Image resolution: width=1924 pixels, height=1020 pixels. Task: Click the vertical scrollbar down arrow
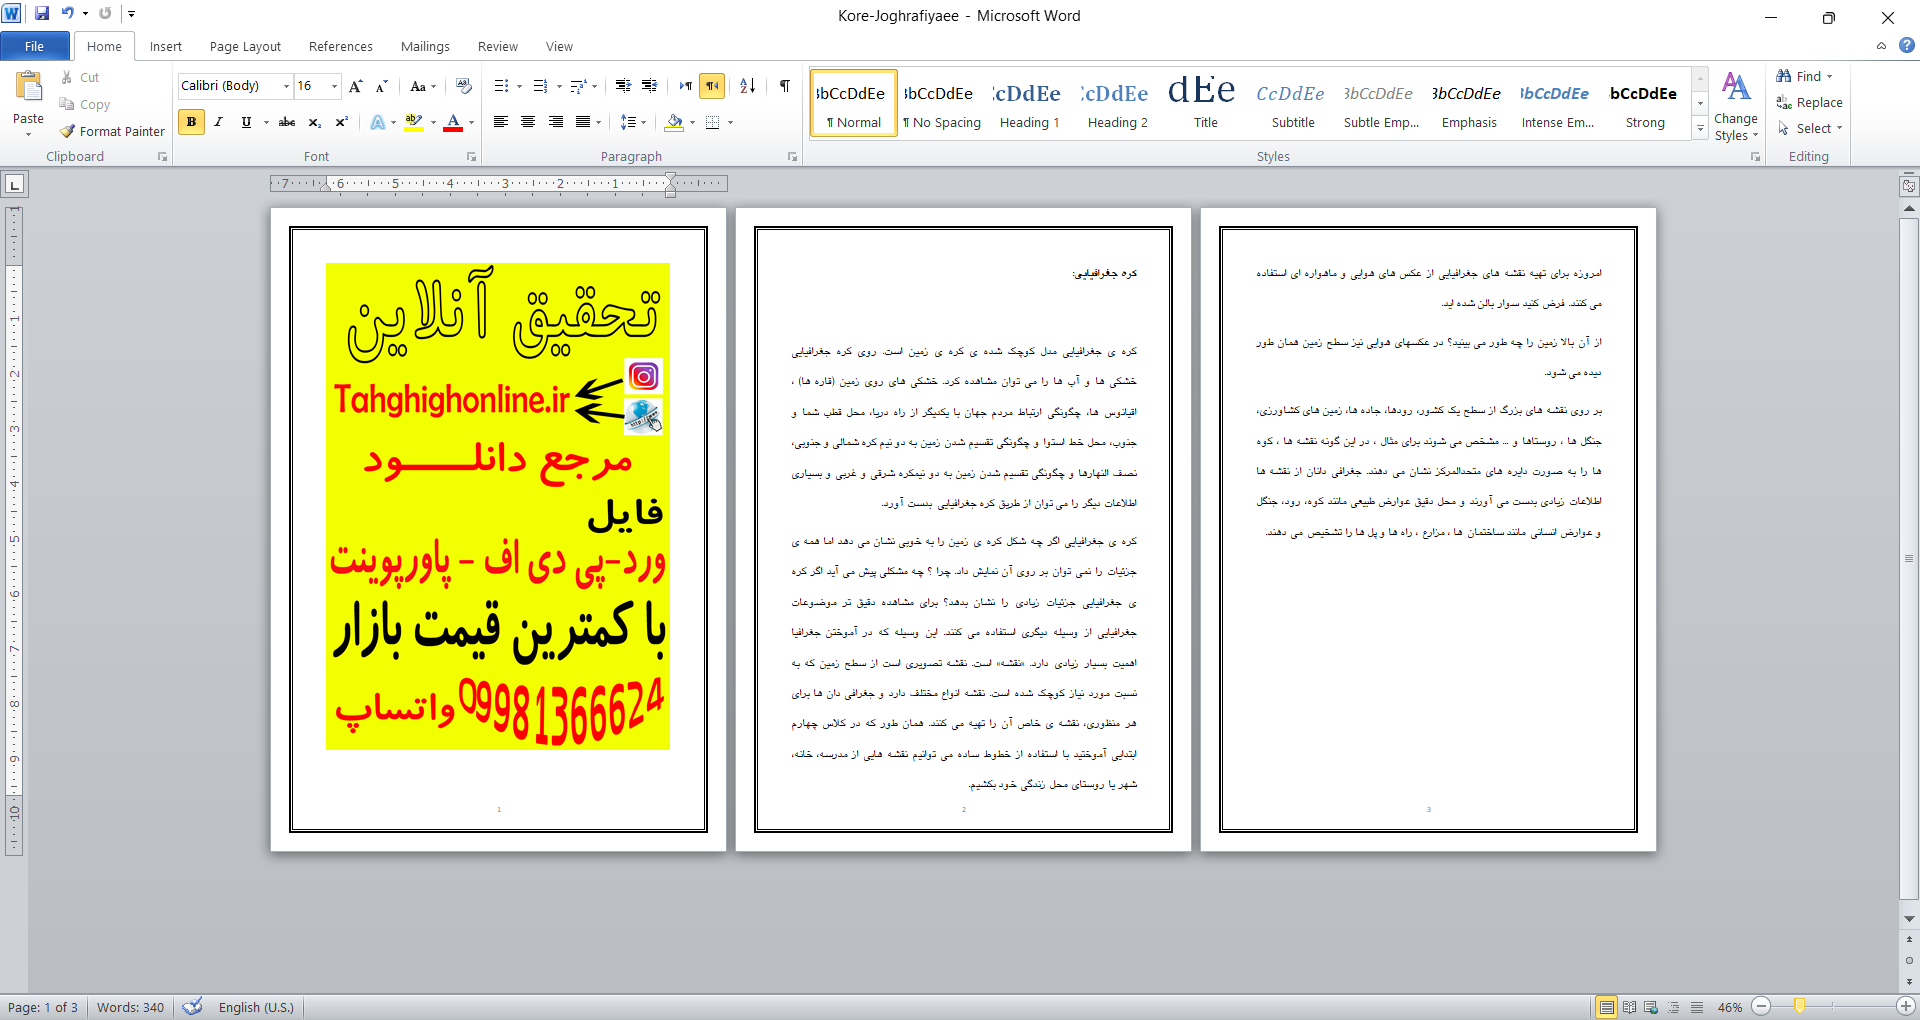pos(1909,918)
